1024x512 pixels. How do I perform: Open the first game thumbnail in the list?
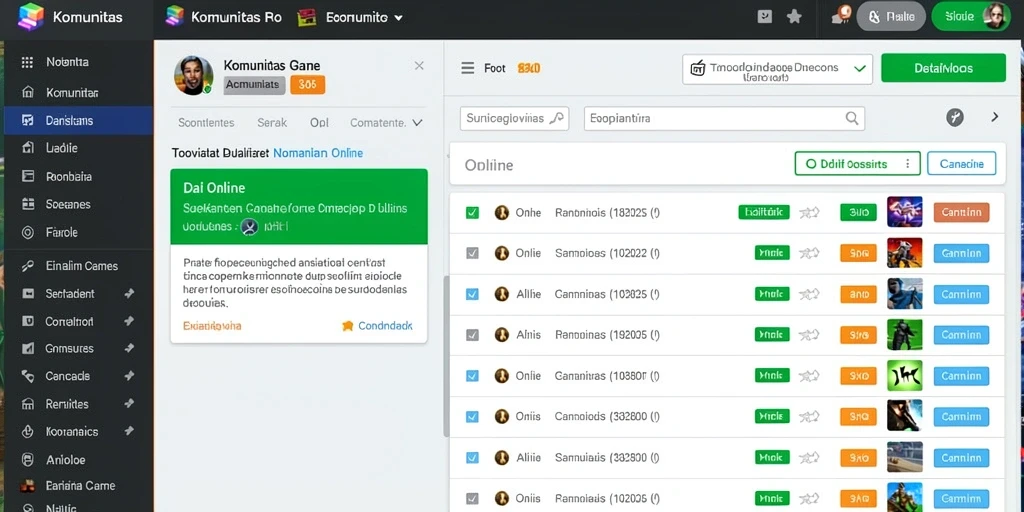pyautogui.click(x=904, y=212)
